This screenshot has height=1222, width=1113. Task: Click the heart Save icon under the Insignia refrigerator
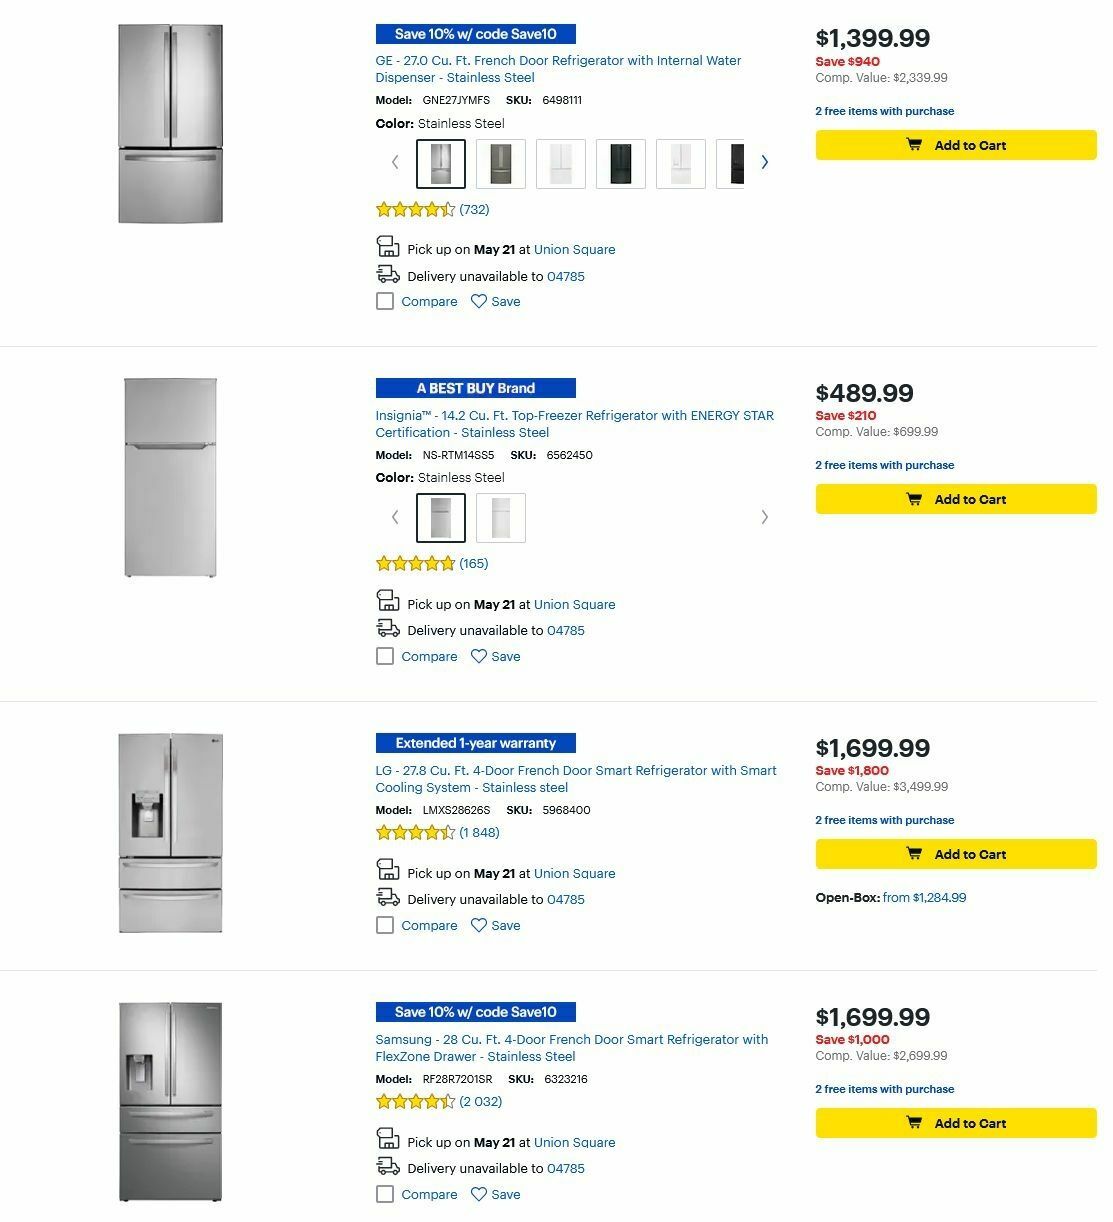coord(478,656)
